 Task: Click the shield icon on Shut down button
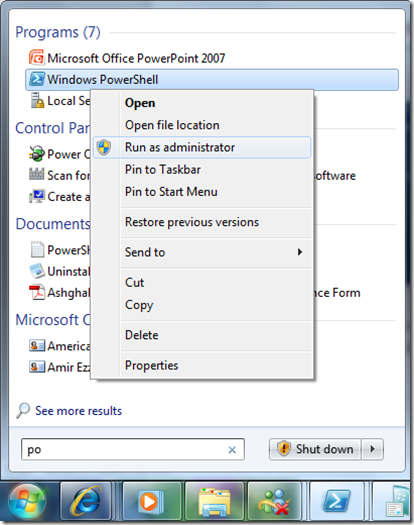pyautogui.click(x=284, y=449)
